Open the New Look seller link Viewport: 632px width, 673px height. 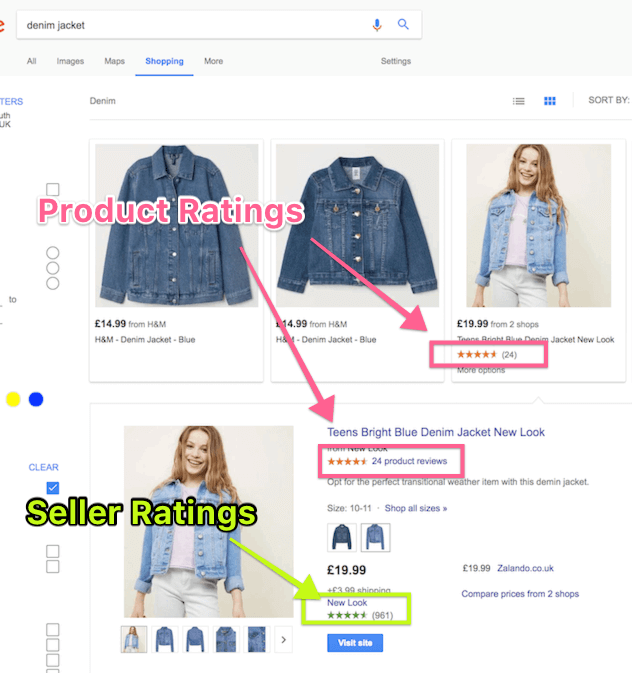pyautogui.click(x=347, y=603)
